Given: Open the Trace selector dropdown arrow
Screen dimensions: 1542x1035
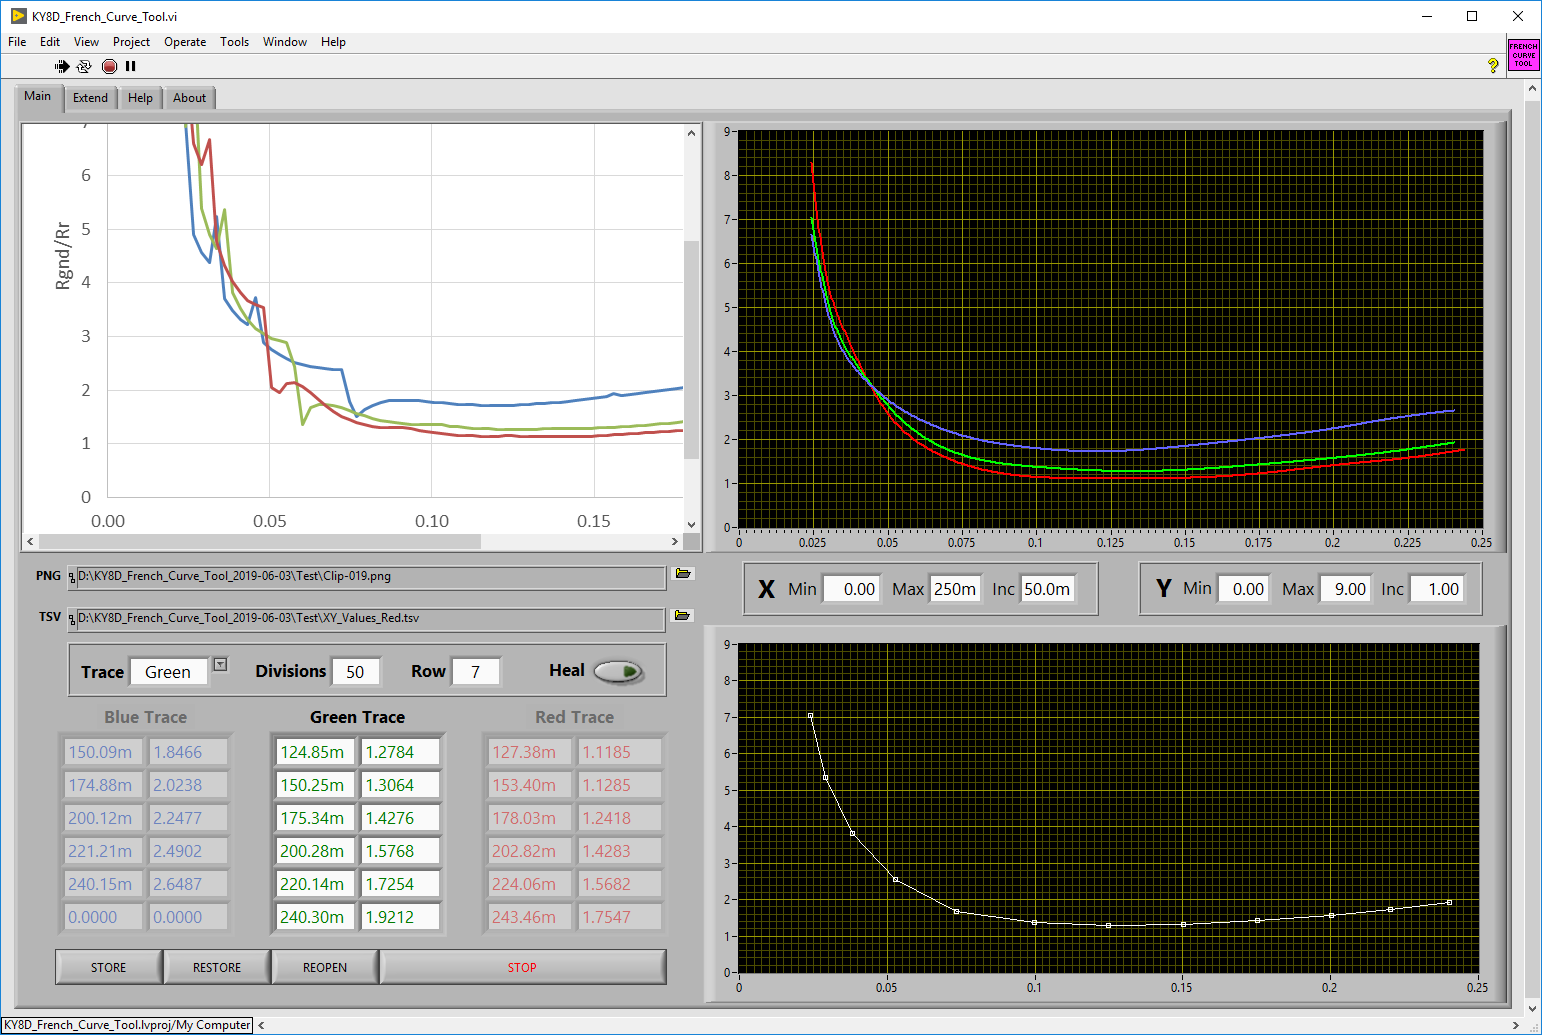Looking at the screenshot, I should (x=221, y=665).
